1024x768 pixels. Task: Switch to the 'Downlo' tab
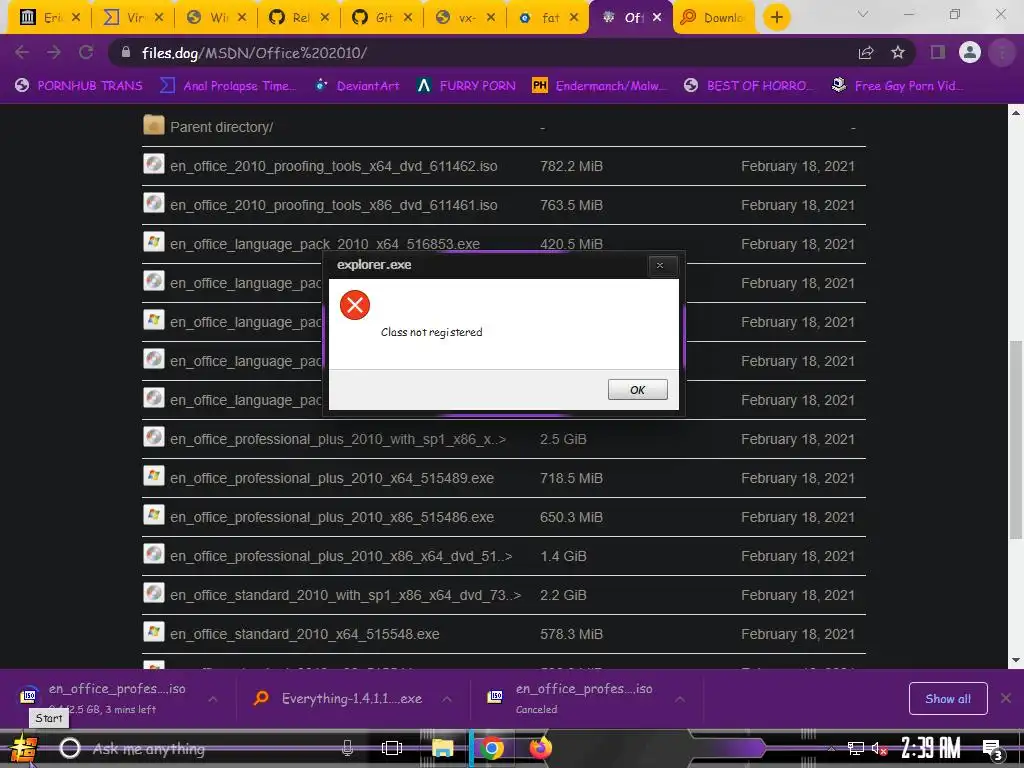[x=713, y=18]
